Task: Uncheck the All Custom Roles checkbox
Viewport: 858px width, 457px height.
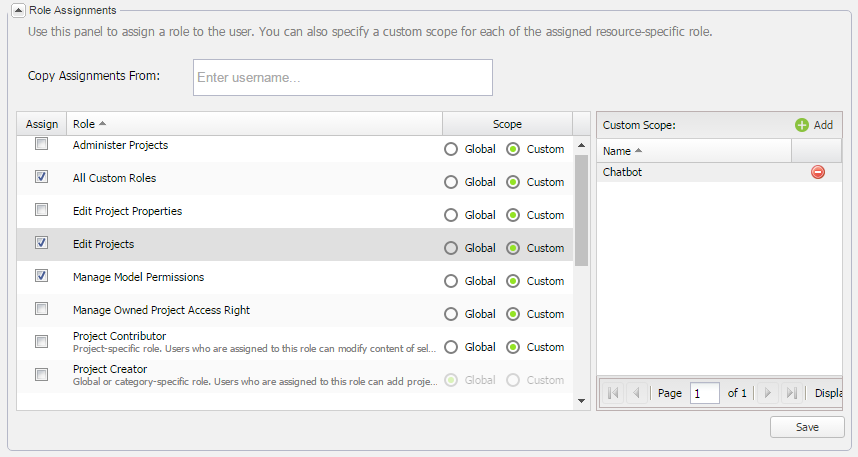Action: 42,177
